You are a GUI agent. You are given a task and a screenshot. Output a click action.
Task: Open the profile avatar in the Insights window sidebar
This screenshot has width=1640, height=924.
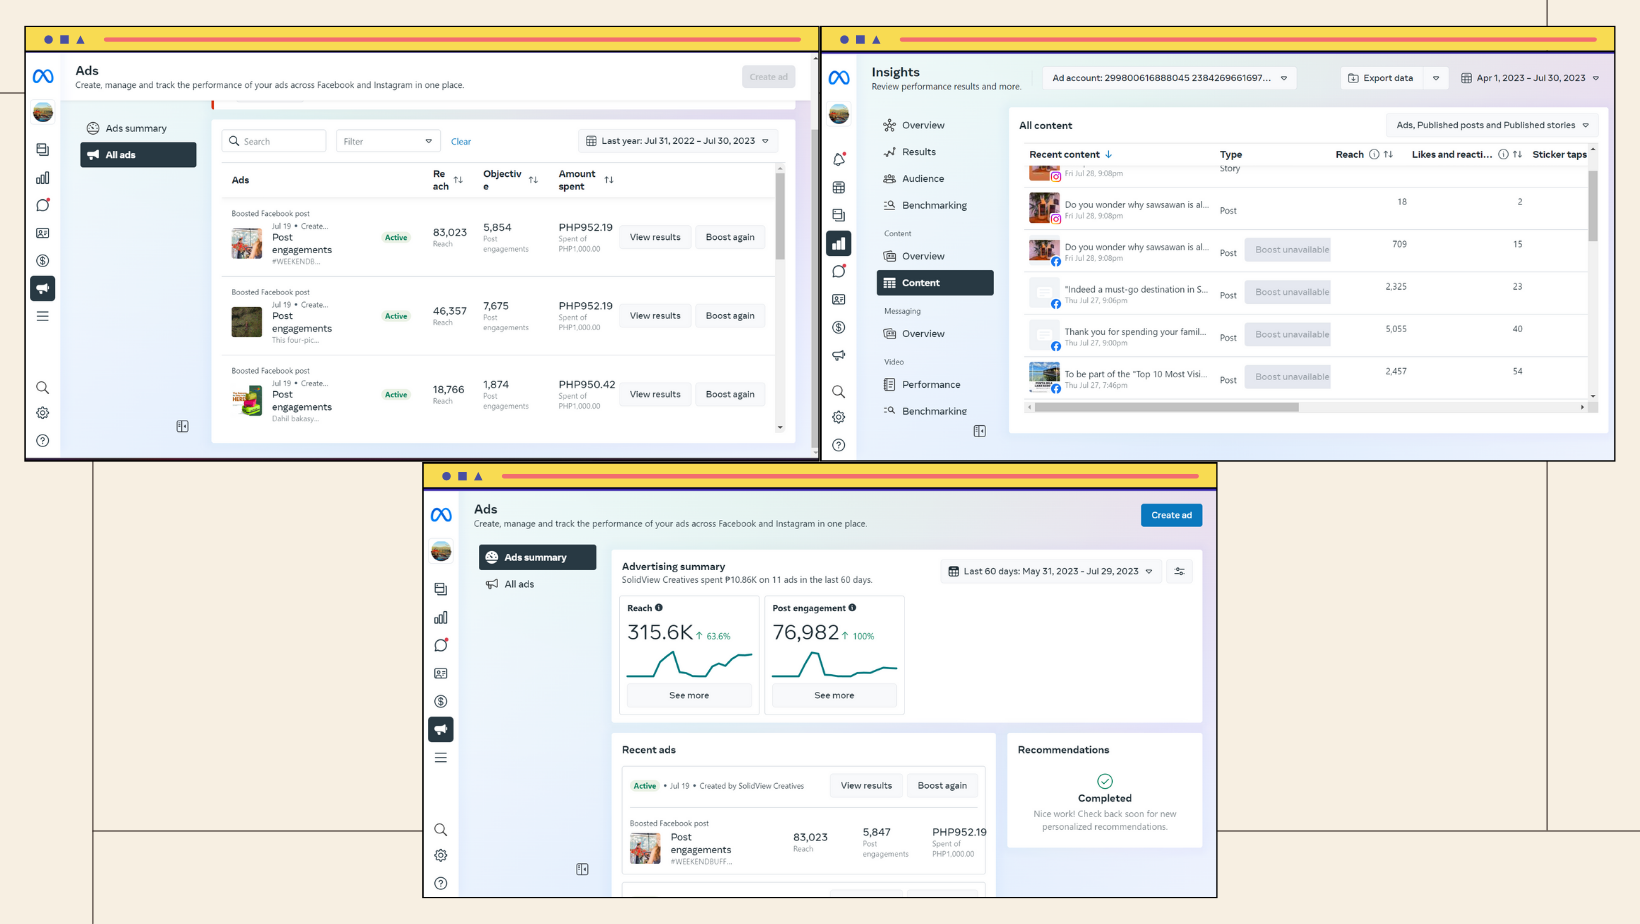click(x=839, y=114)
